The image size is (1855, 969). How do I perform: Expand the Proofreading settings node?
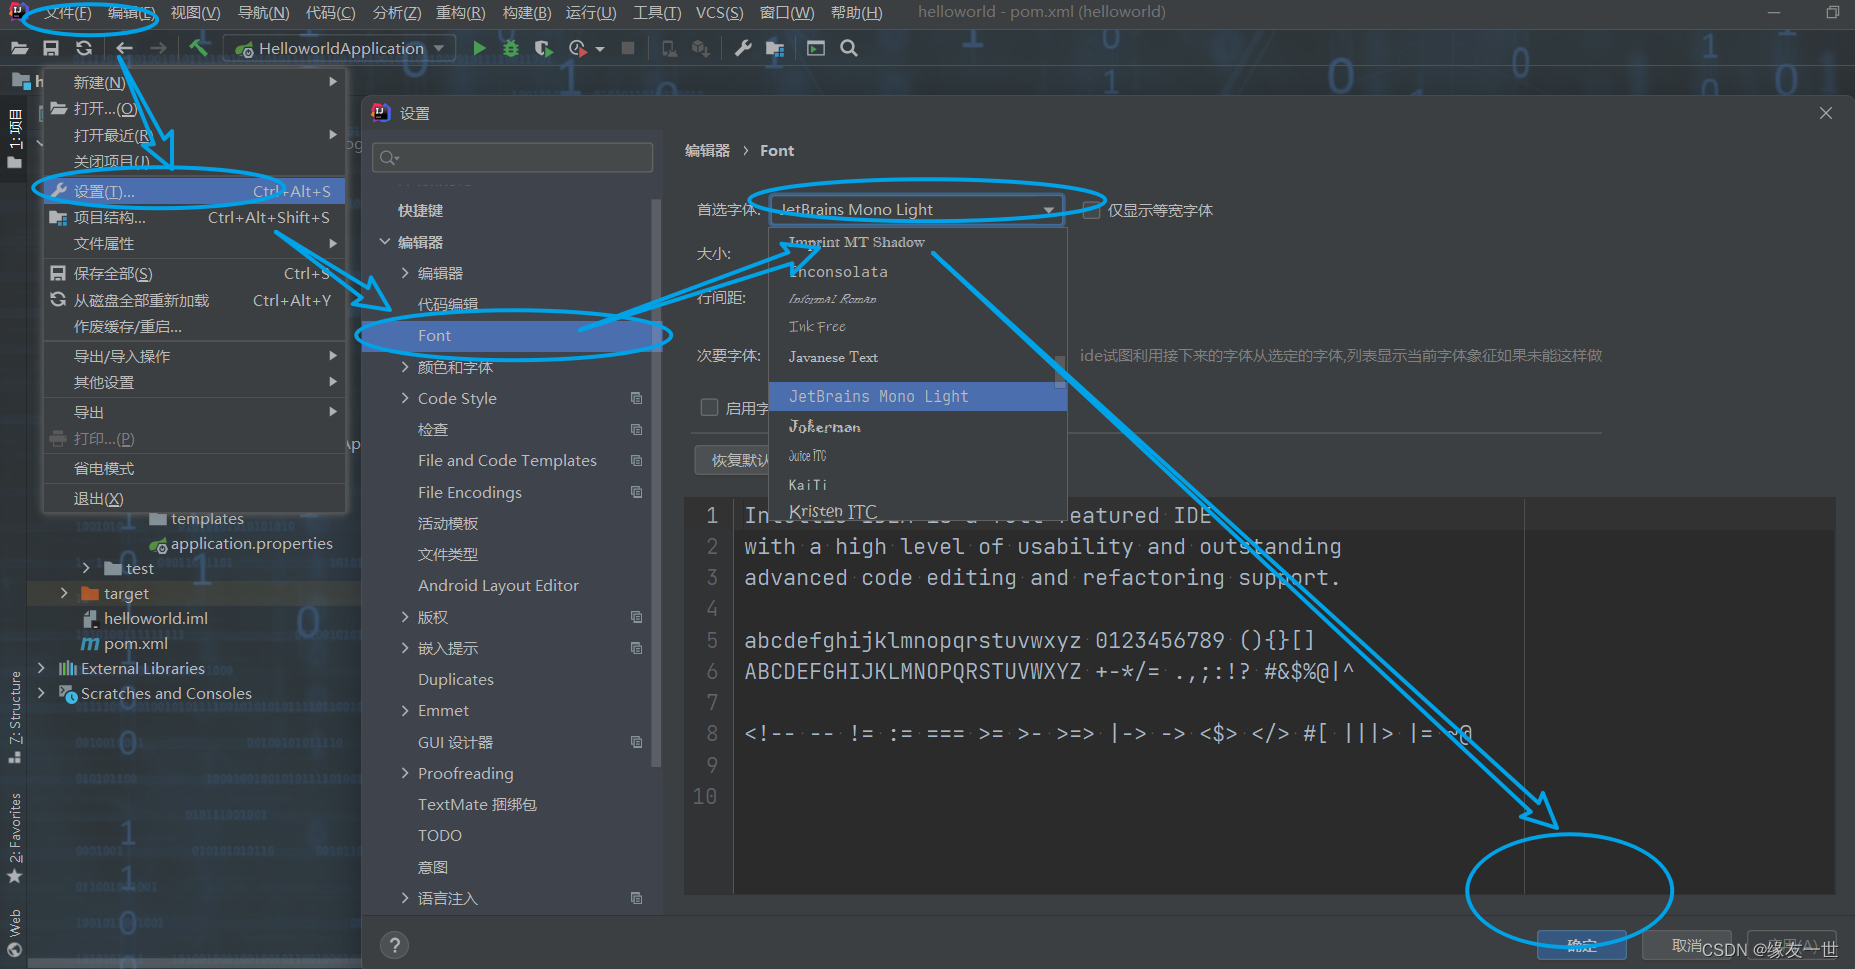[405, 773]
